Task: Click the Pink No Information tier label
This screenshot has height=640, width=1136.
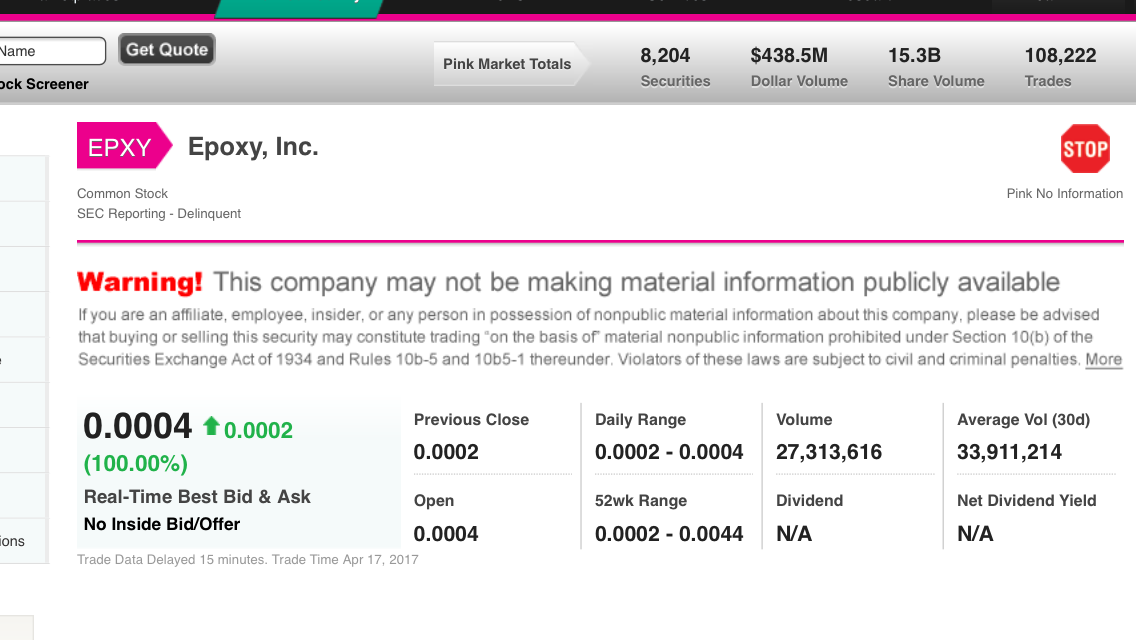Action: click(x=1064, y=194)
